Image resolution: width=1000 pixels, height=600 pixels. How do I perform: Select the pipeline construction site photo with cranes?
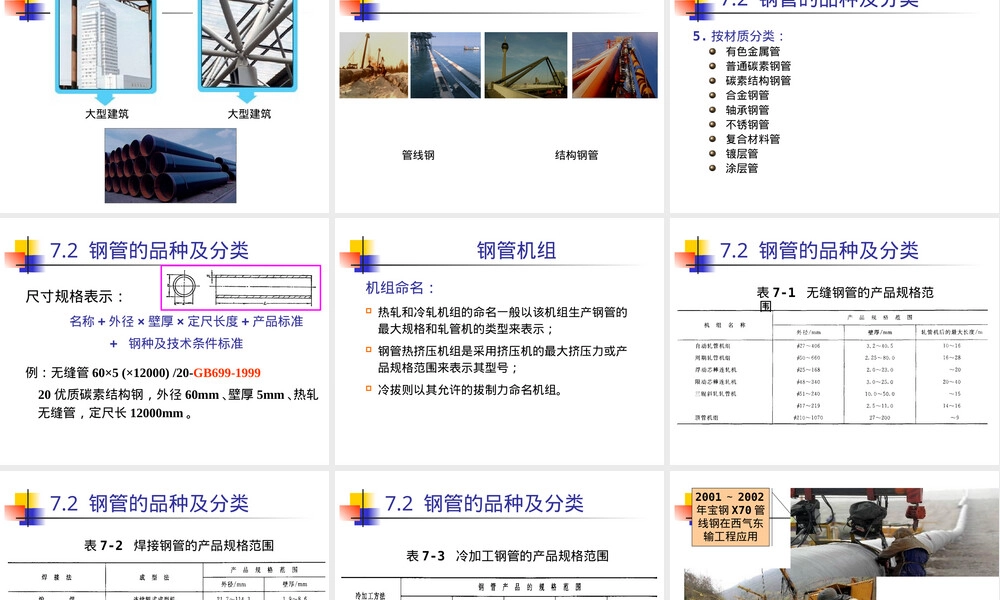point(374,65)
